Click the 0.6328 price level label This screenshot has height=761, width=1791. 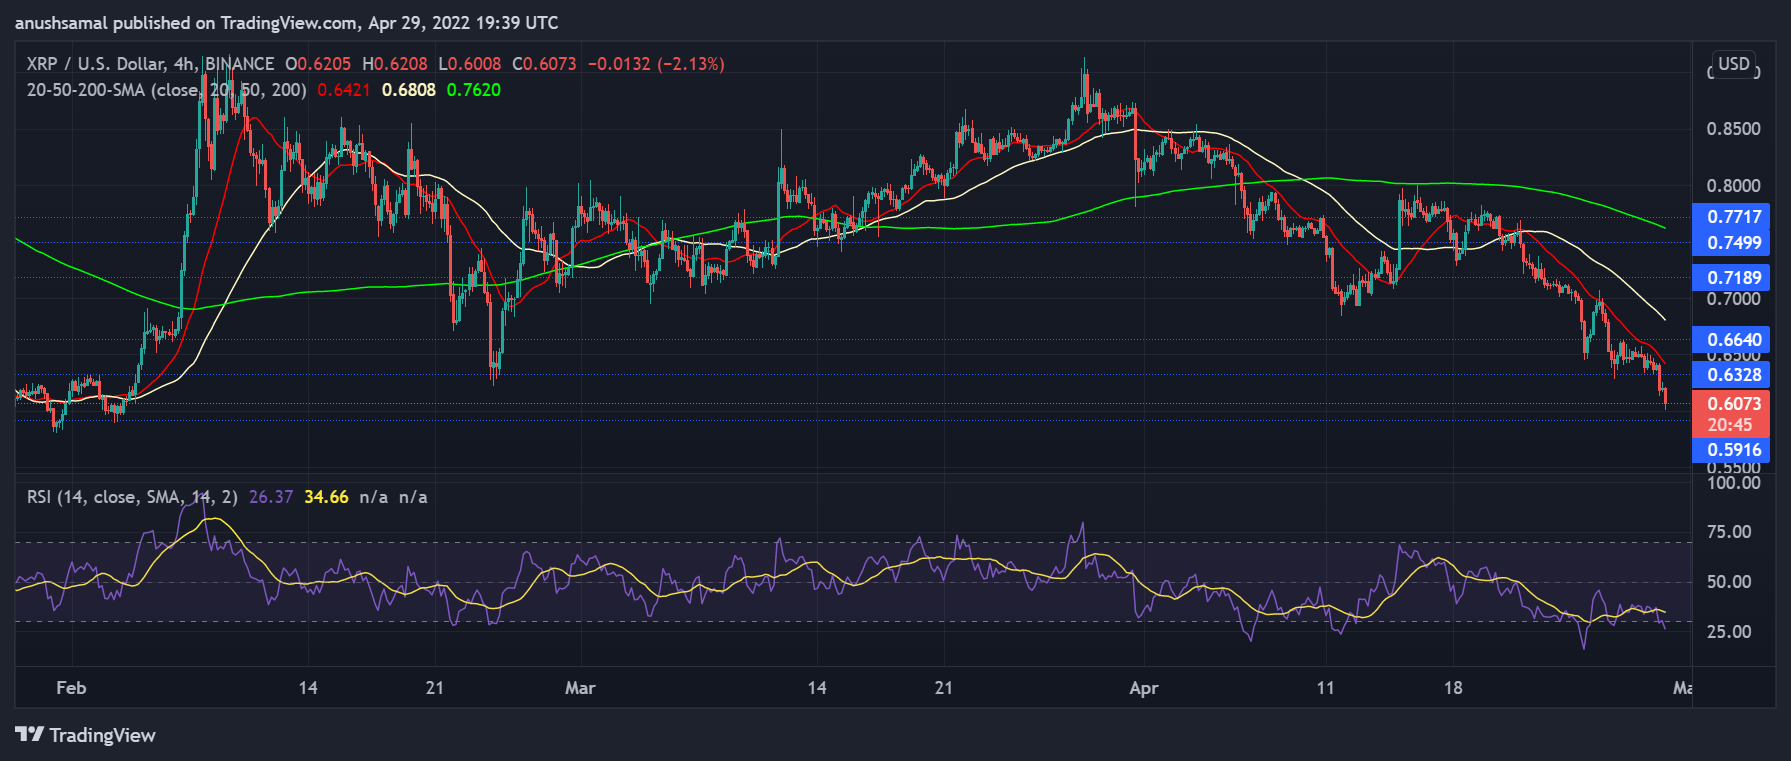(x=1733, y=375)
